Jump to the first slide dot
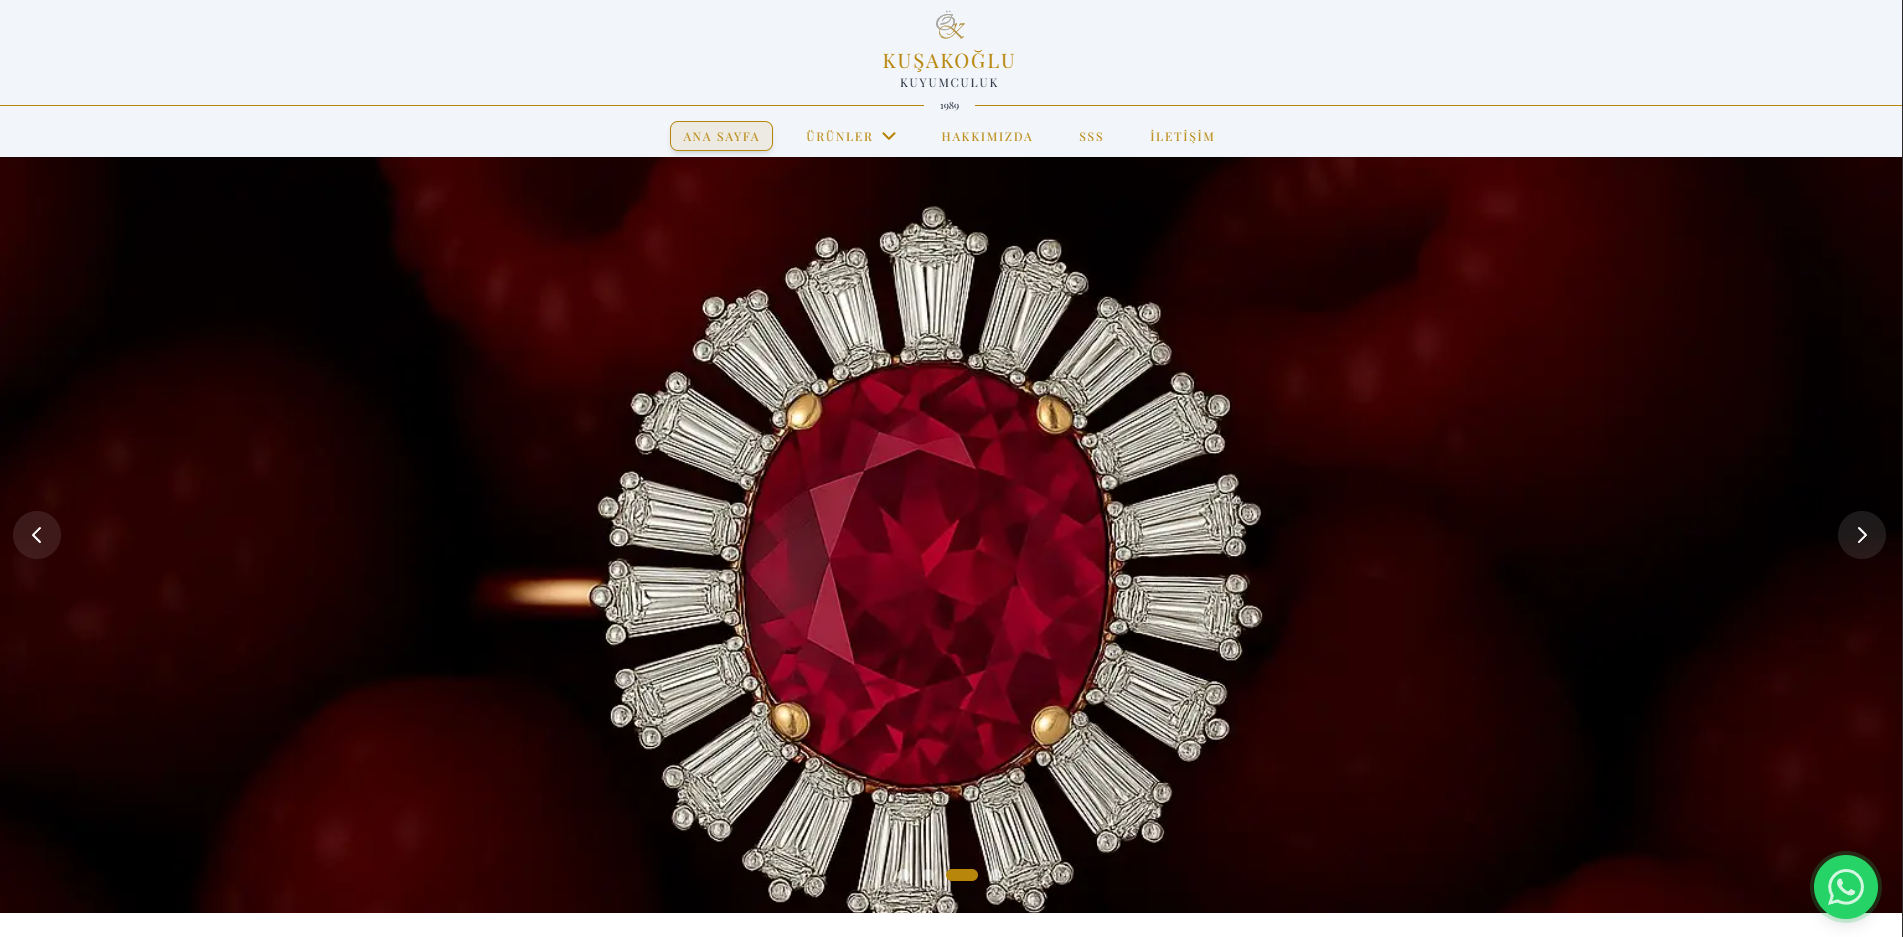1903x937 pixels. 905,875
